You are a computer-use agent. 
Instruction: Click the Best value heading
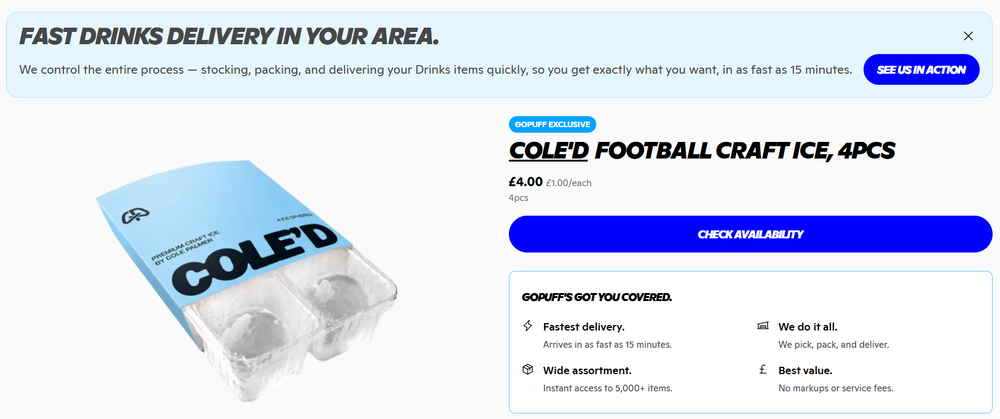805,371
